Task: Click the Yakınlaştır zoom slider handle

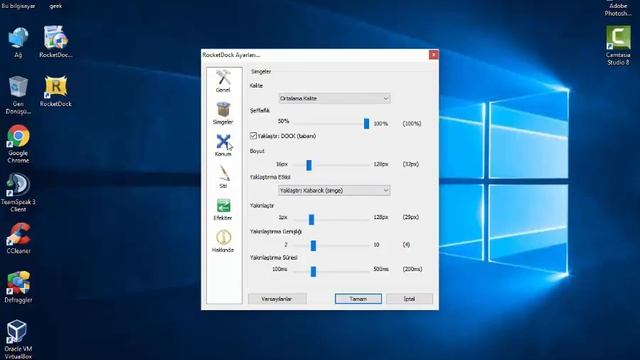Action: (x=311, y=219)
